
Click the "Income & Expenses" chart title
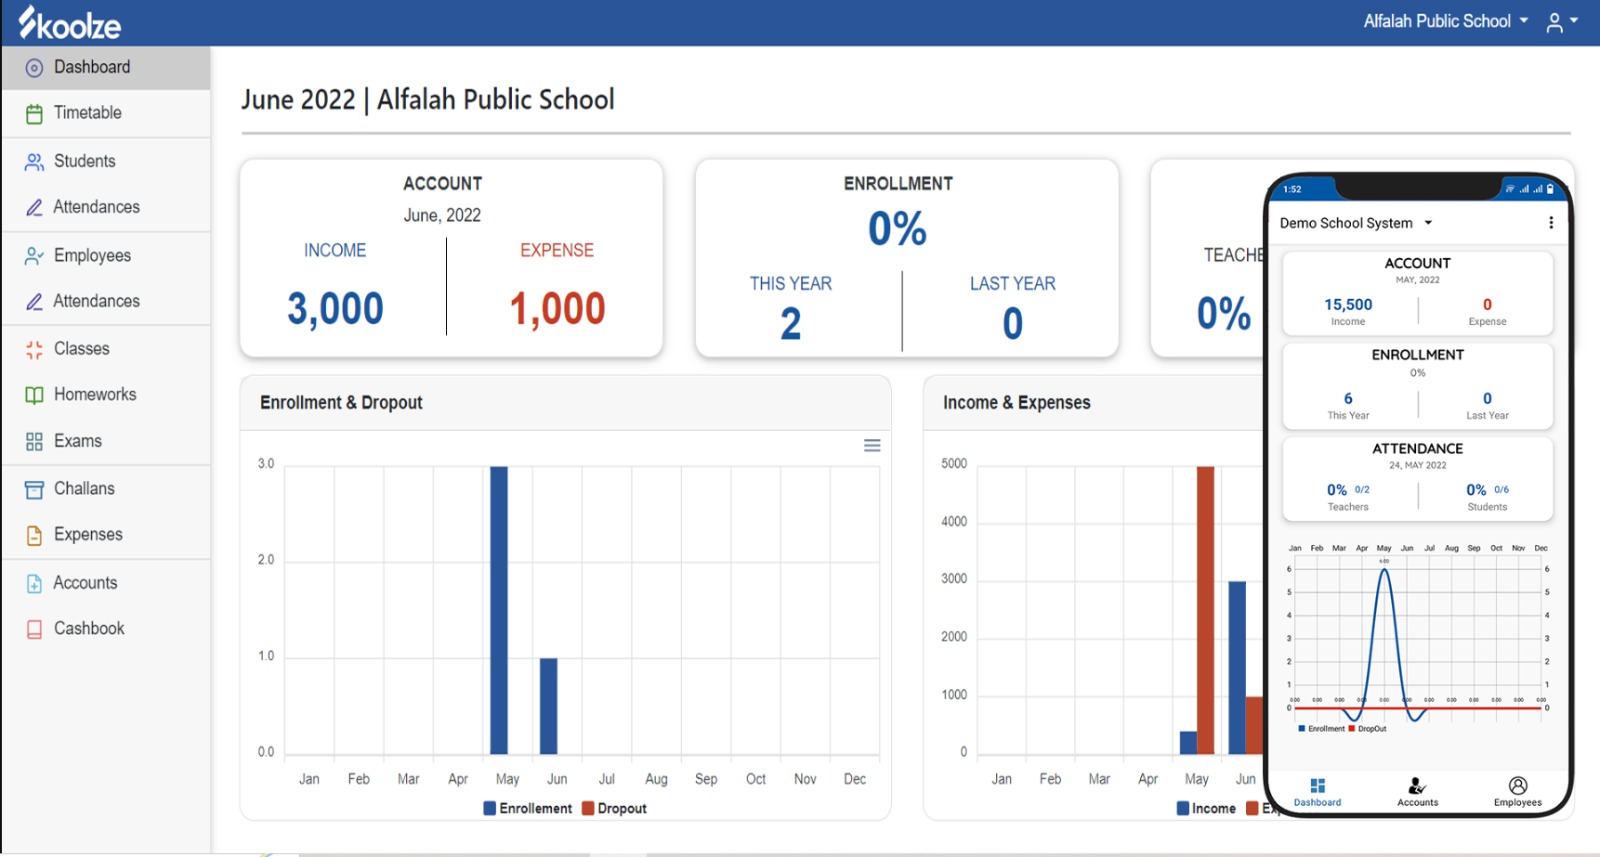coord(1017,403)
